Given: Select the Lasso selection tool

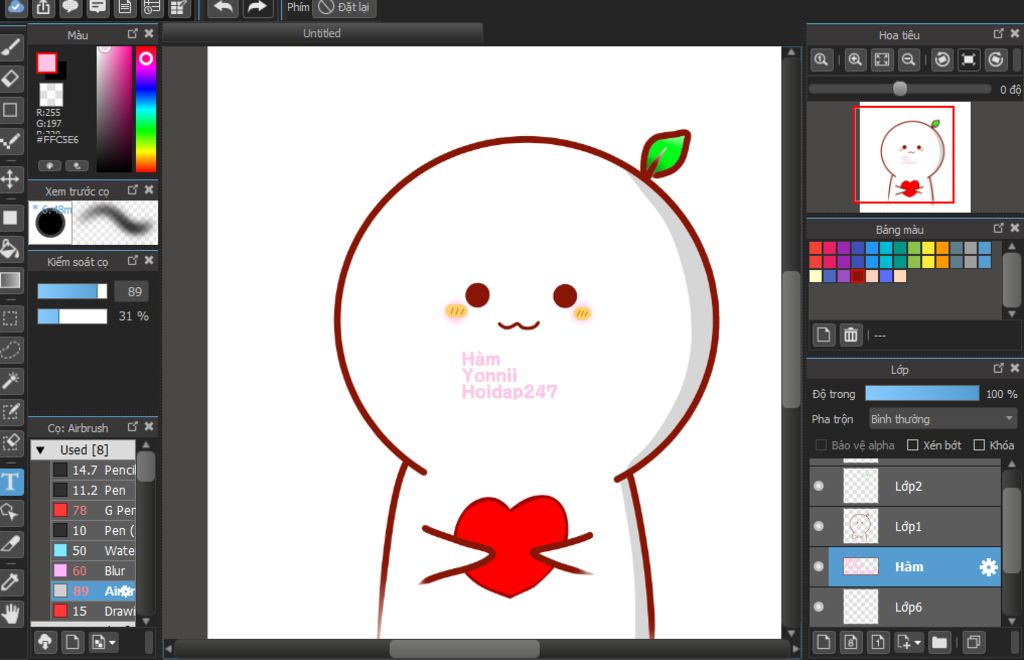Looking at the screenshot, I should click(11, 349).
